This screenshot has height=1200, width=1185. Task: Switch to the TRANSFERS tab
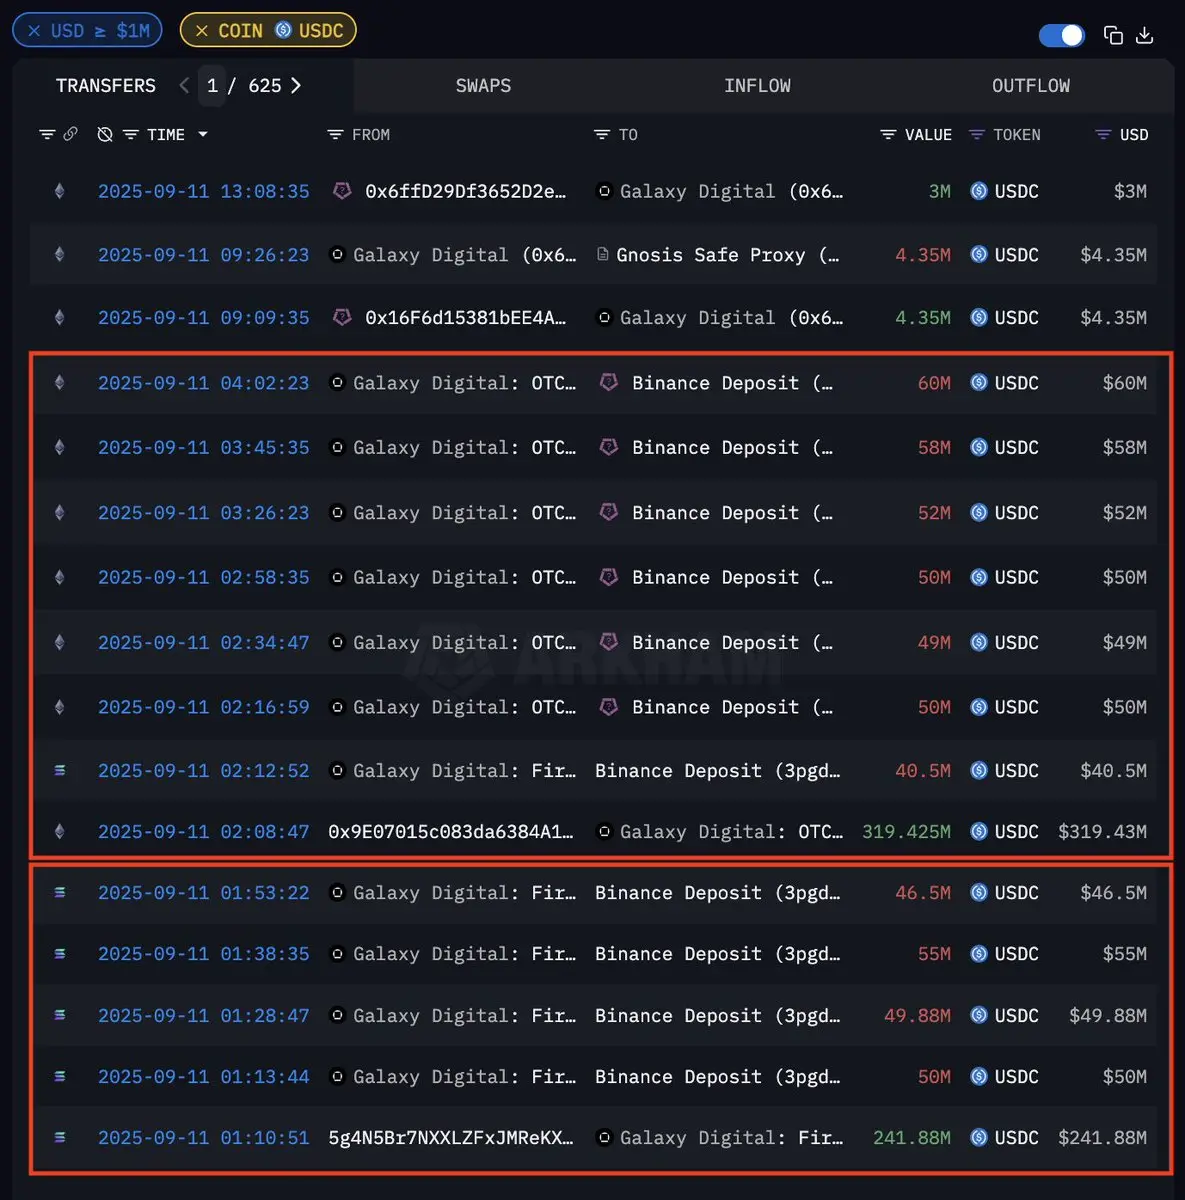(106, 86)
